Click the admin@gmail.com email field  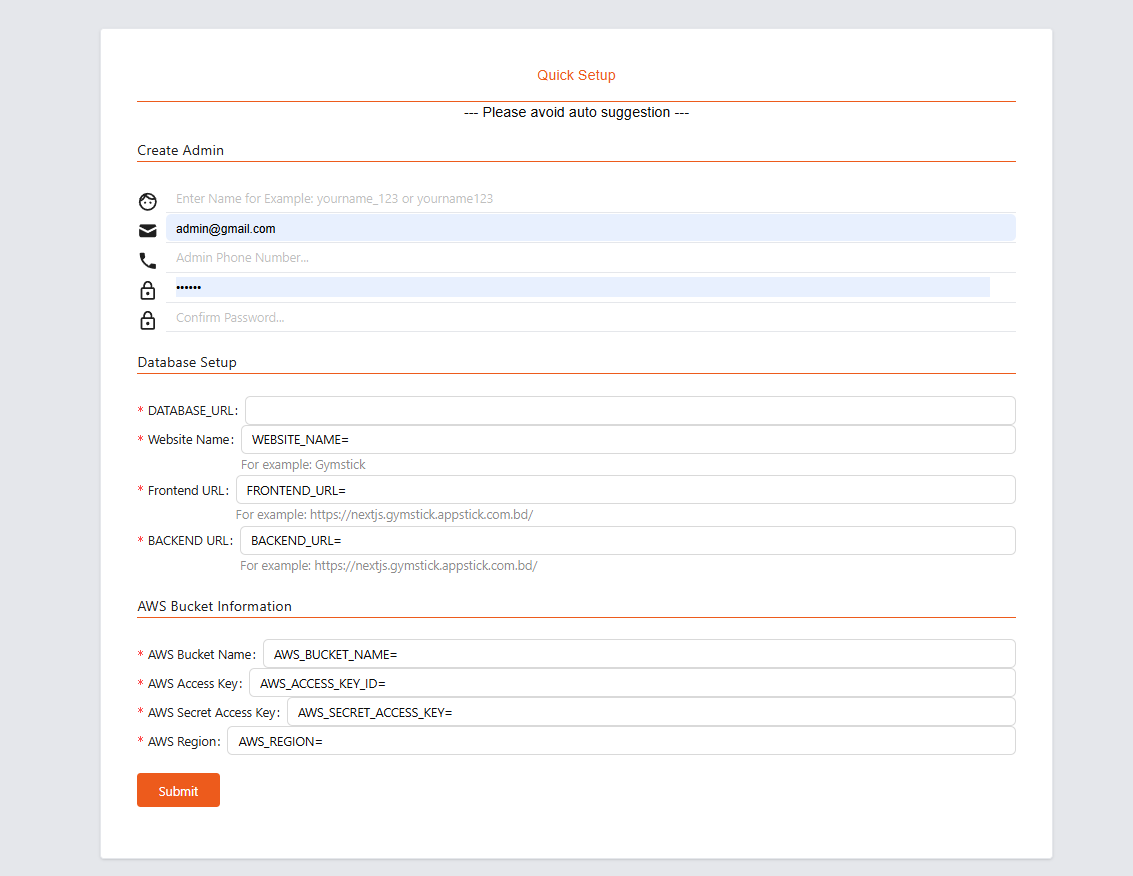pyautogui.click(x=590, y=228)
